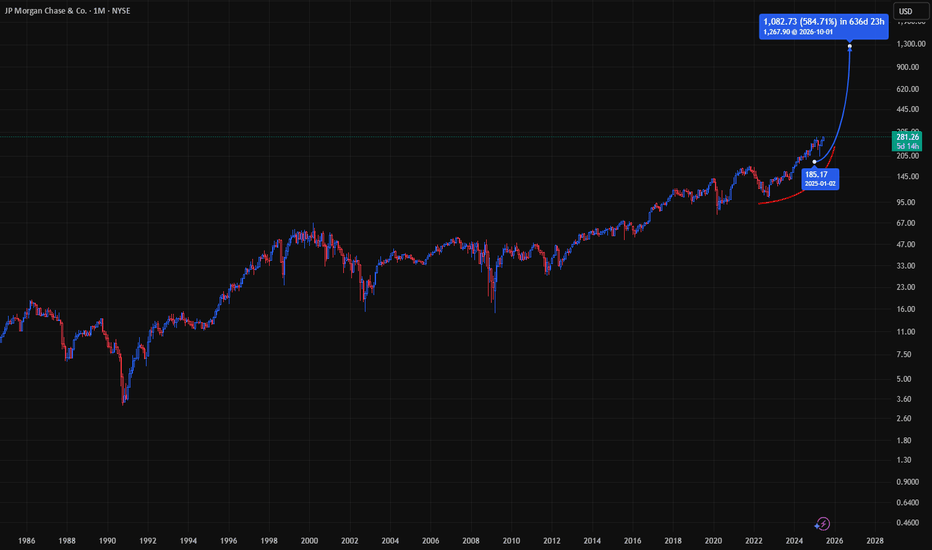
Task: Click the 1994 year on time axis
Action: pyautogui.click(x=188, y=541)
